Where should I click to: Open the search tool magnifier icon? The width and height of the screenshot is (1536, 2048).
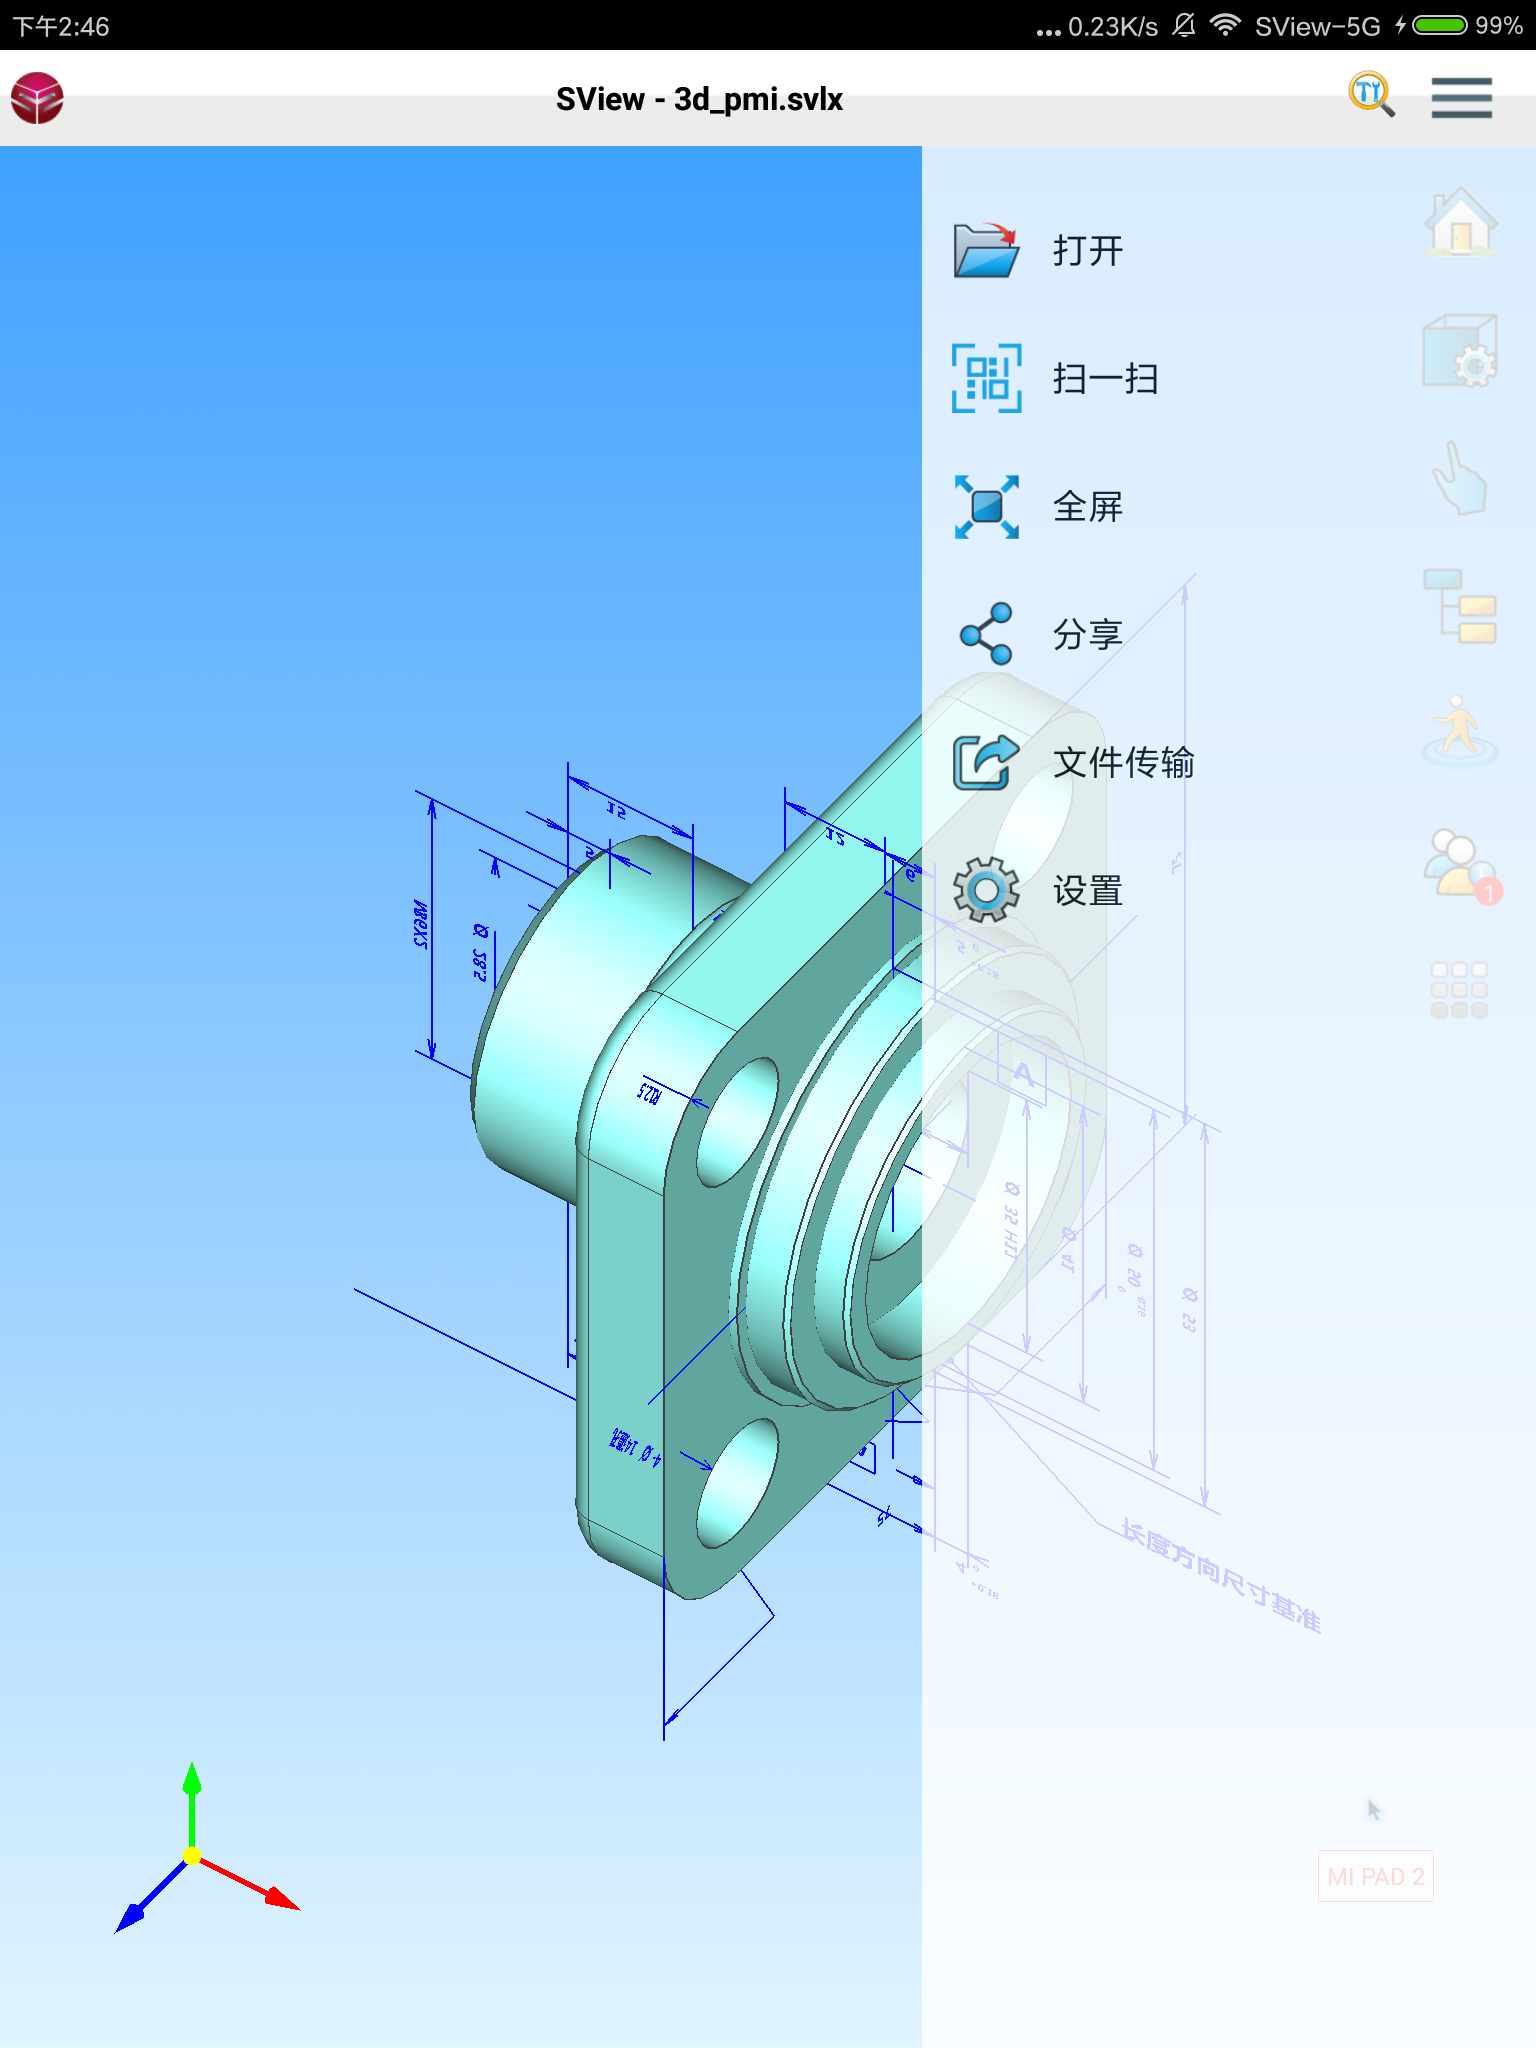pos(1371,96)
